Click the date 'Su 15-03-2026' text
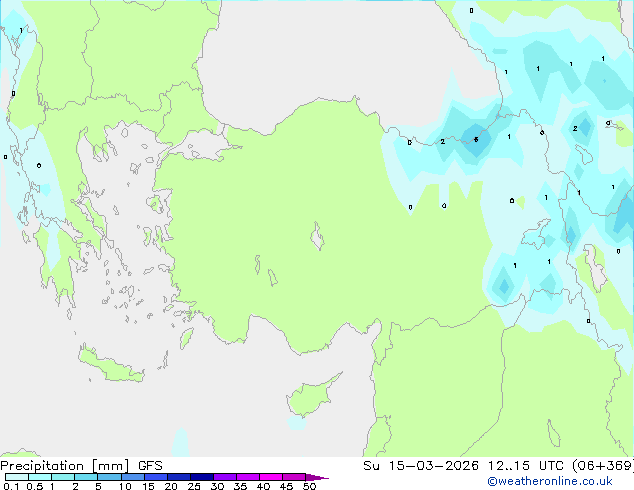 421,466
